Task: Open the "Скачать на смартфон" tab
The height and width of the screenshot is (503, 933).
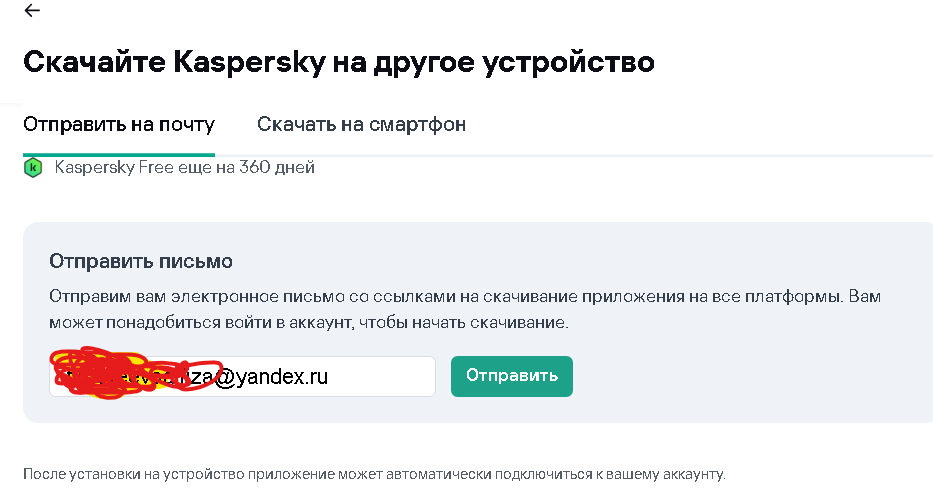Action: 361,125
